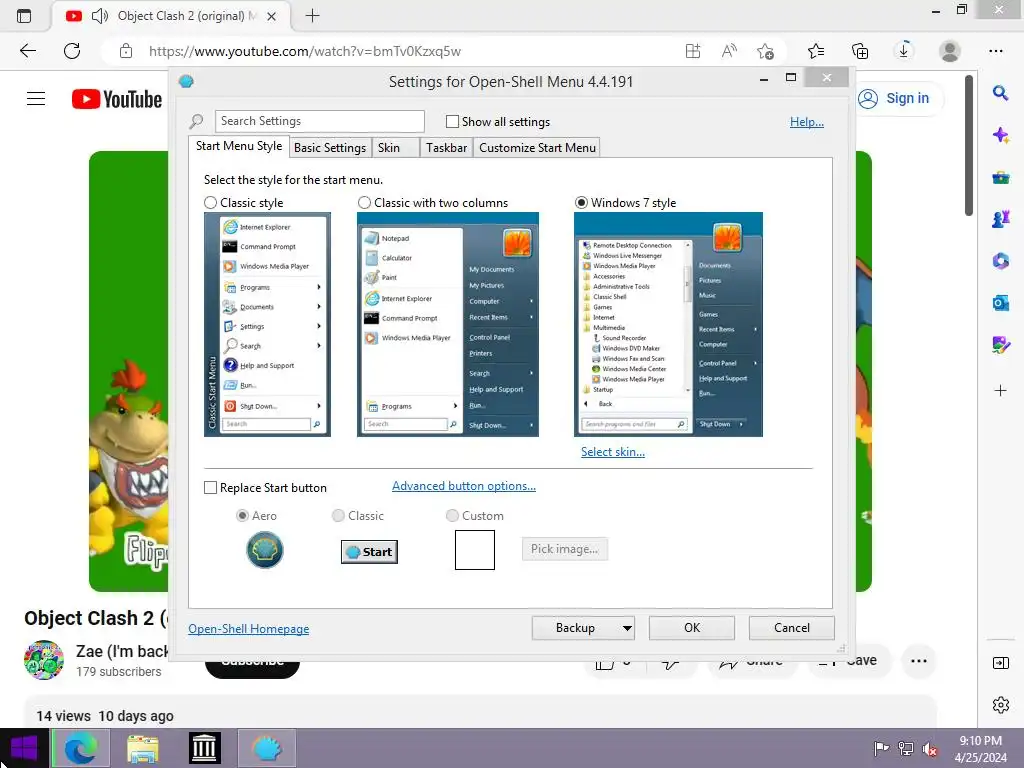Image resolution: width=1024 pixels, height=768 pixels.
Task: Open the Help link
Action: tap(807, 122)
